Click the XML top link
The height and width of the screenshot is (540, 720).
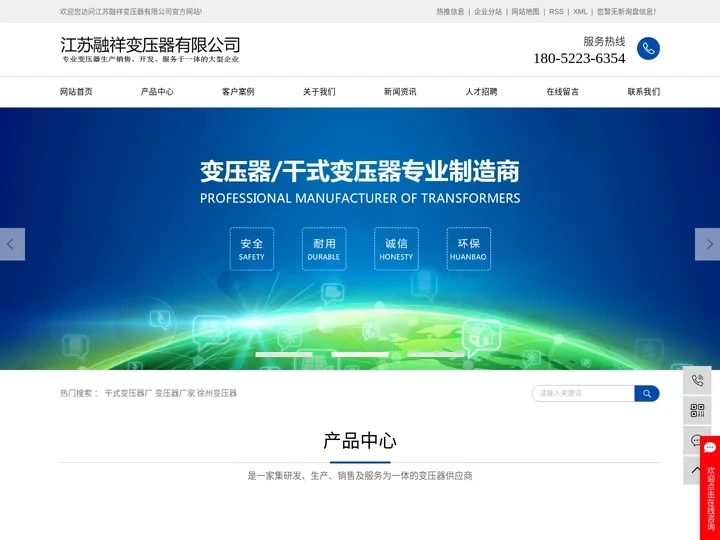point(580,12)
